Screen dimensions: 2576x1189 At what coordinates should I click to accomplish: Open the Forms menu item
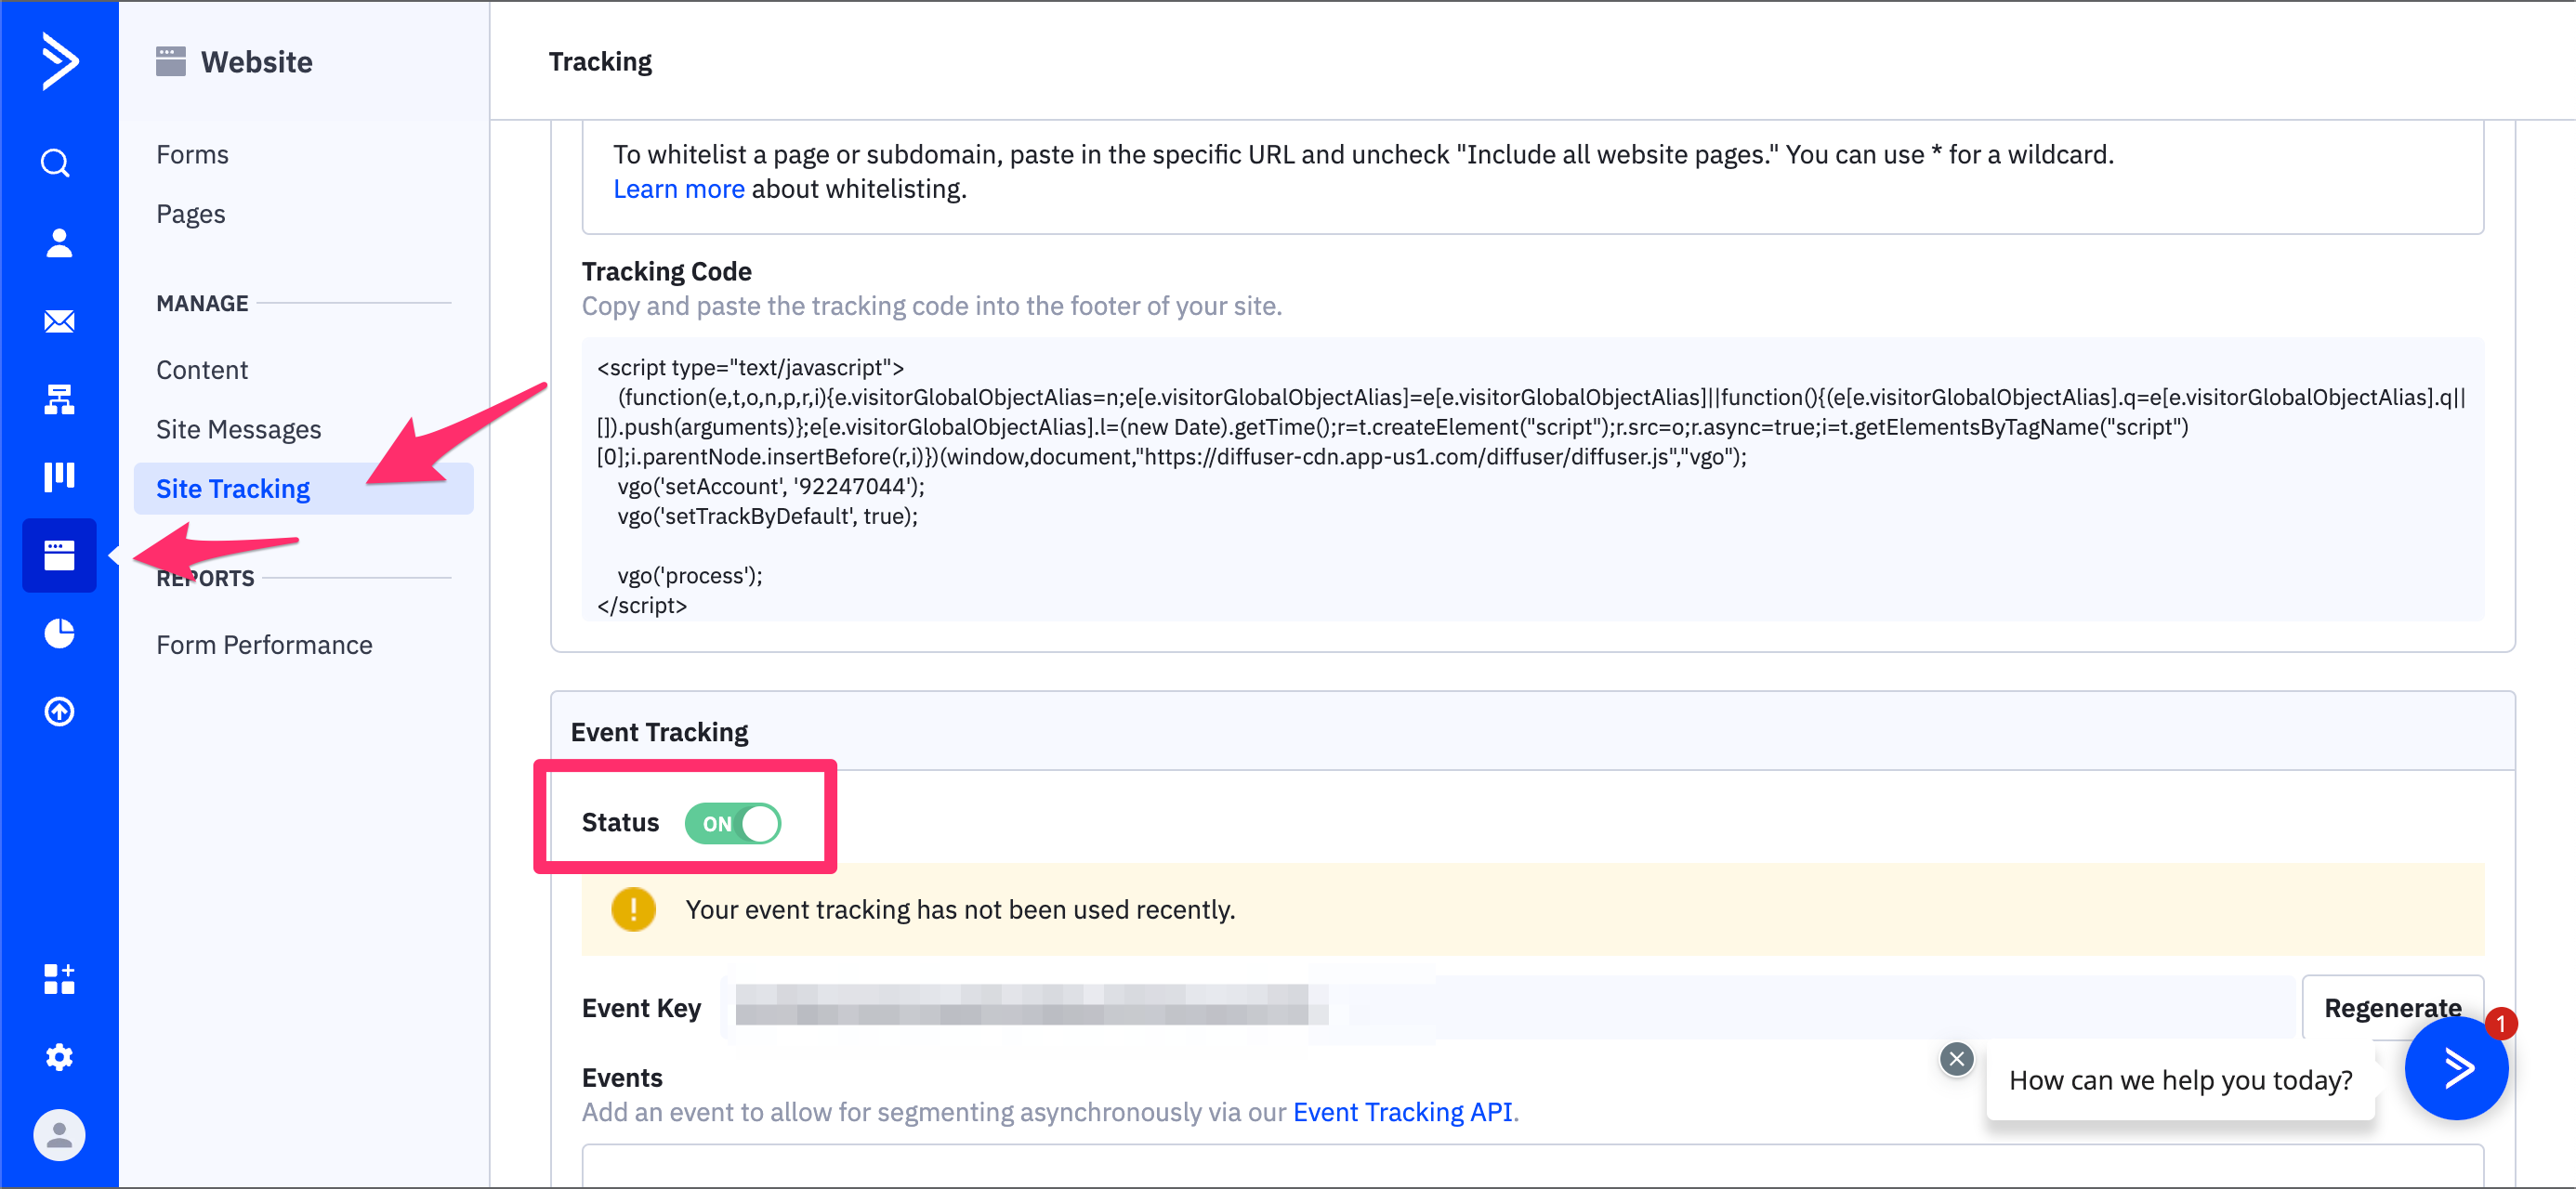point(192,154)
